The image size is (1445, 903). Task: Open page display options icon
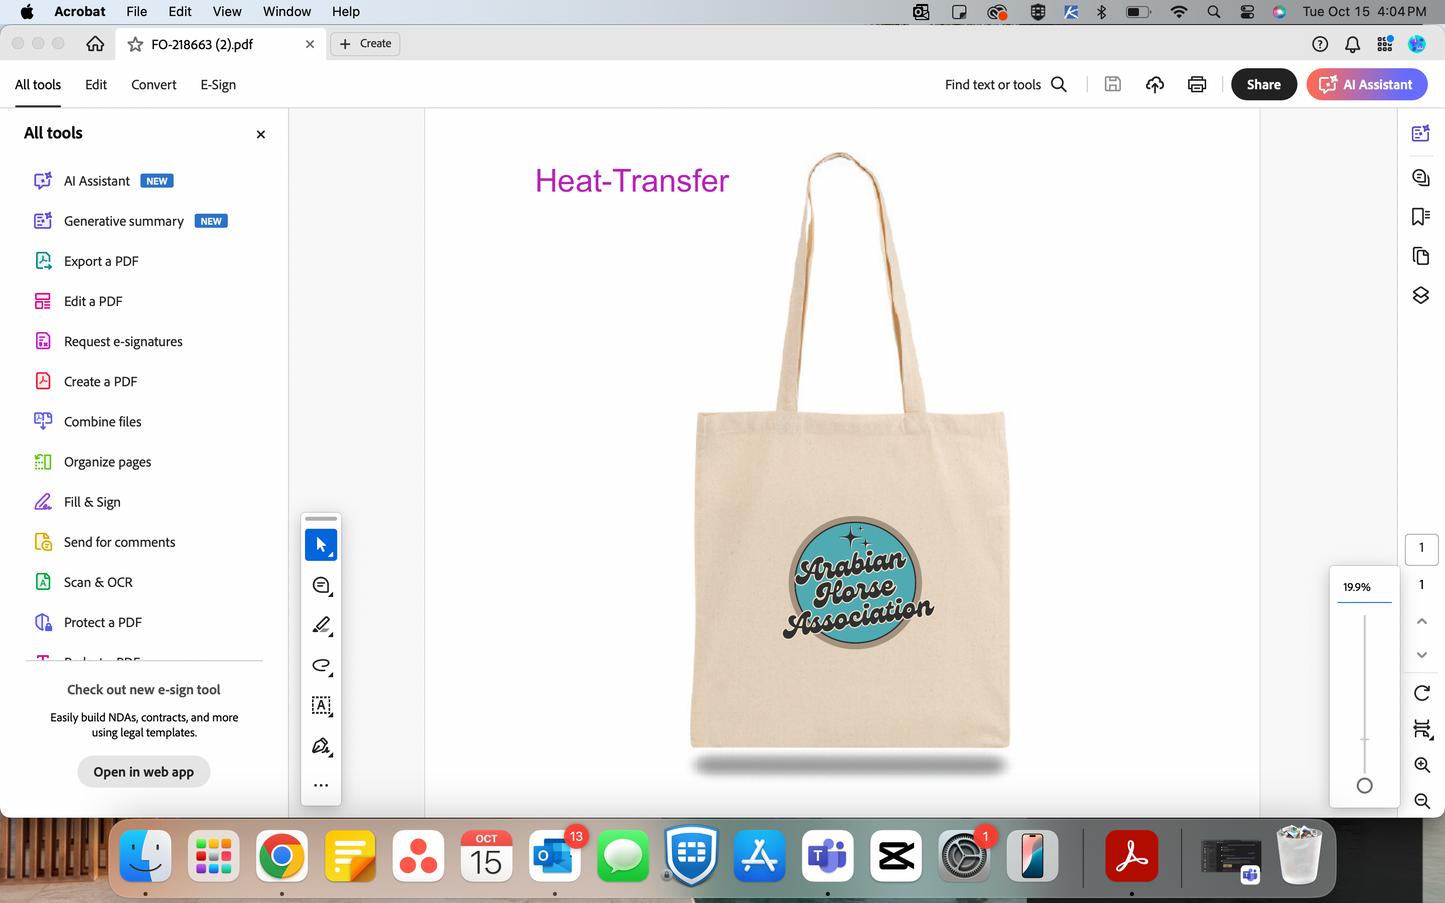(1422, 729)
